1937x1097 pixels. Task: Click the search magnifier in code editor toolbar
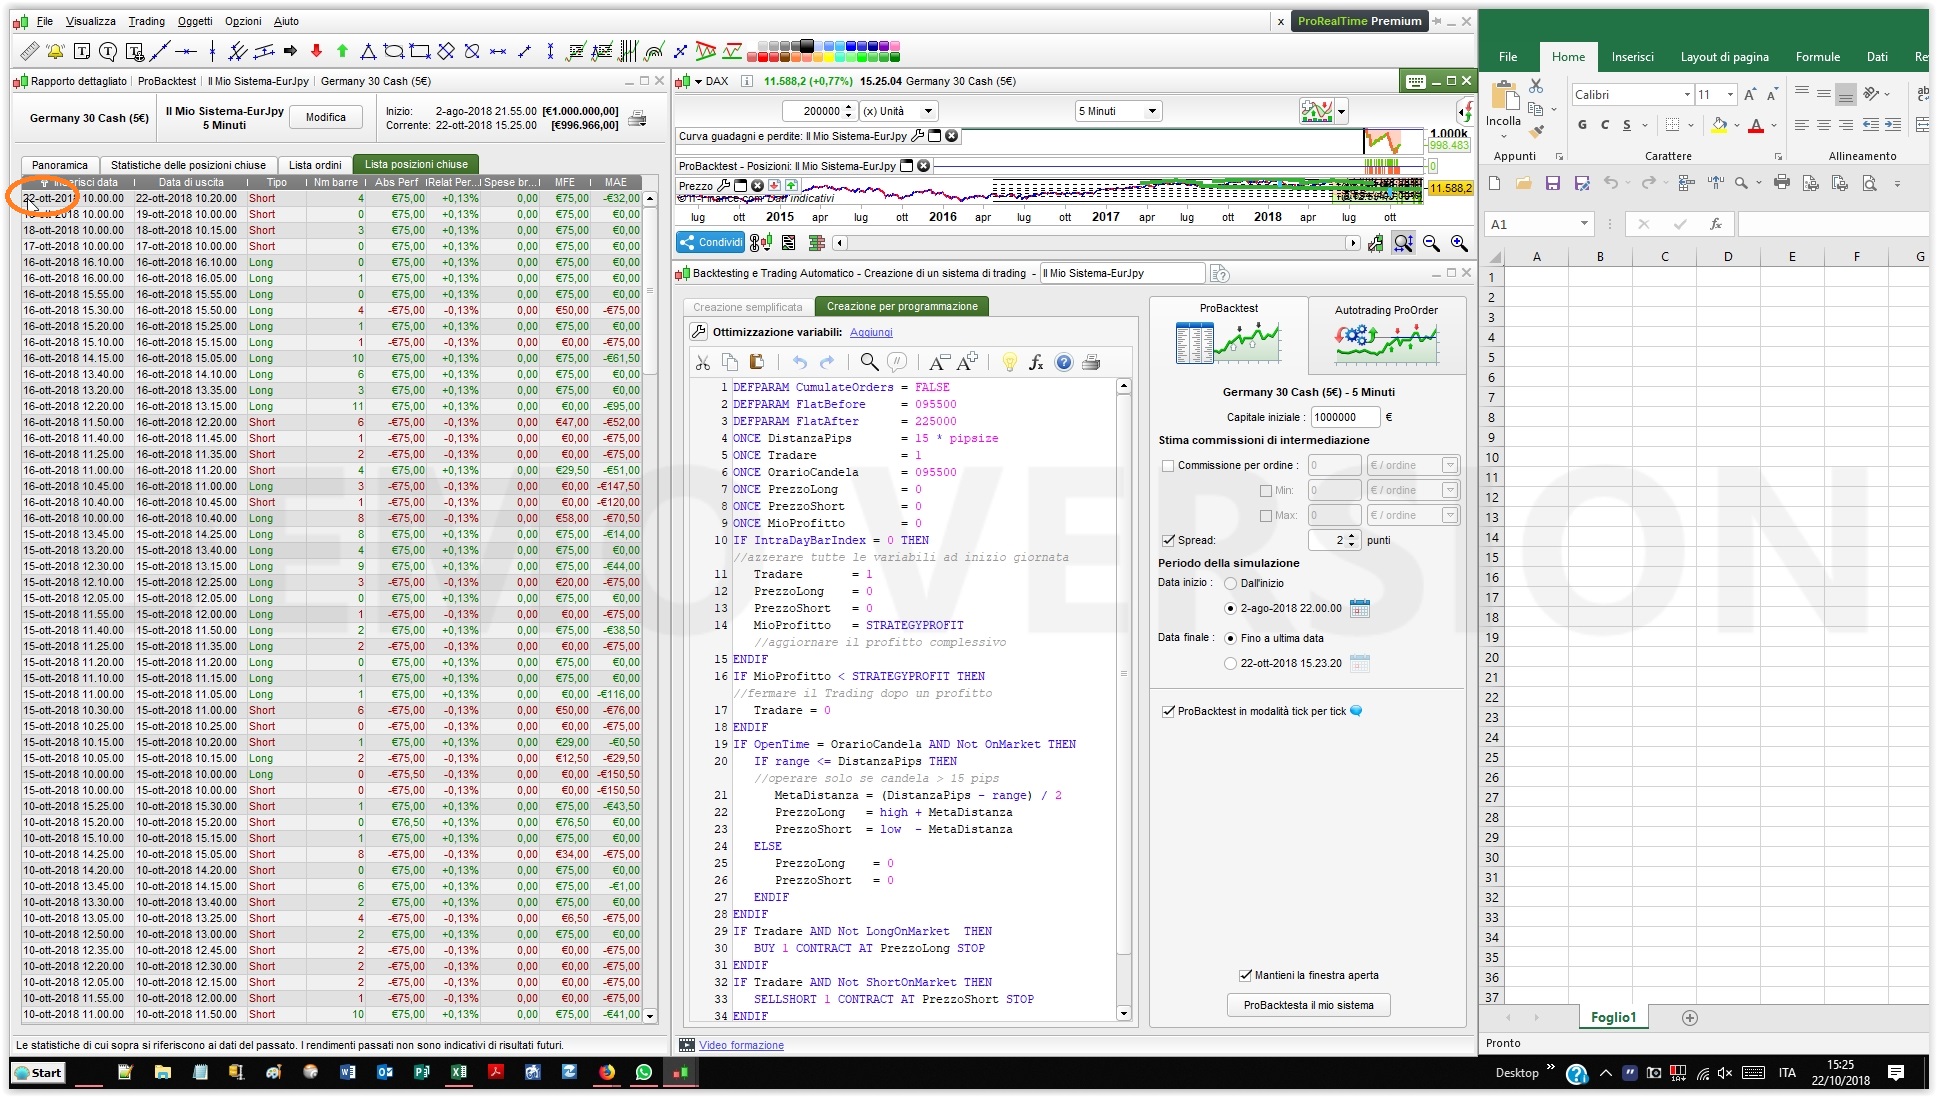pos(869,362)
